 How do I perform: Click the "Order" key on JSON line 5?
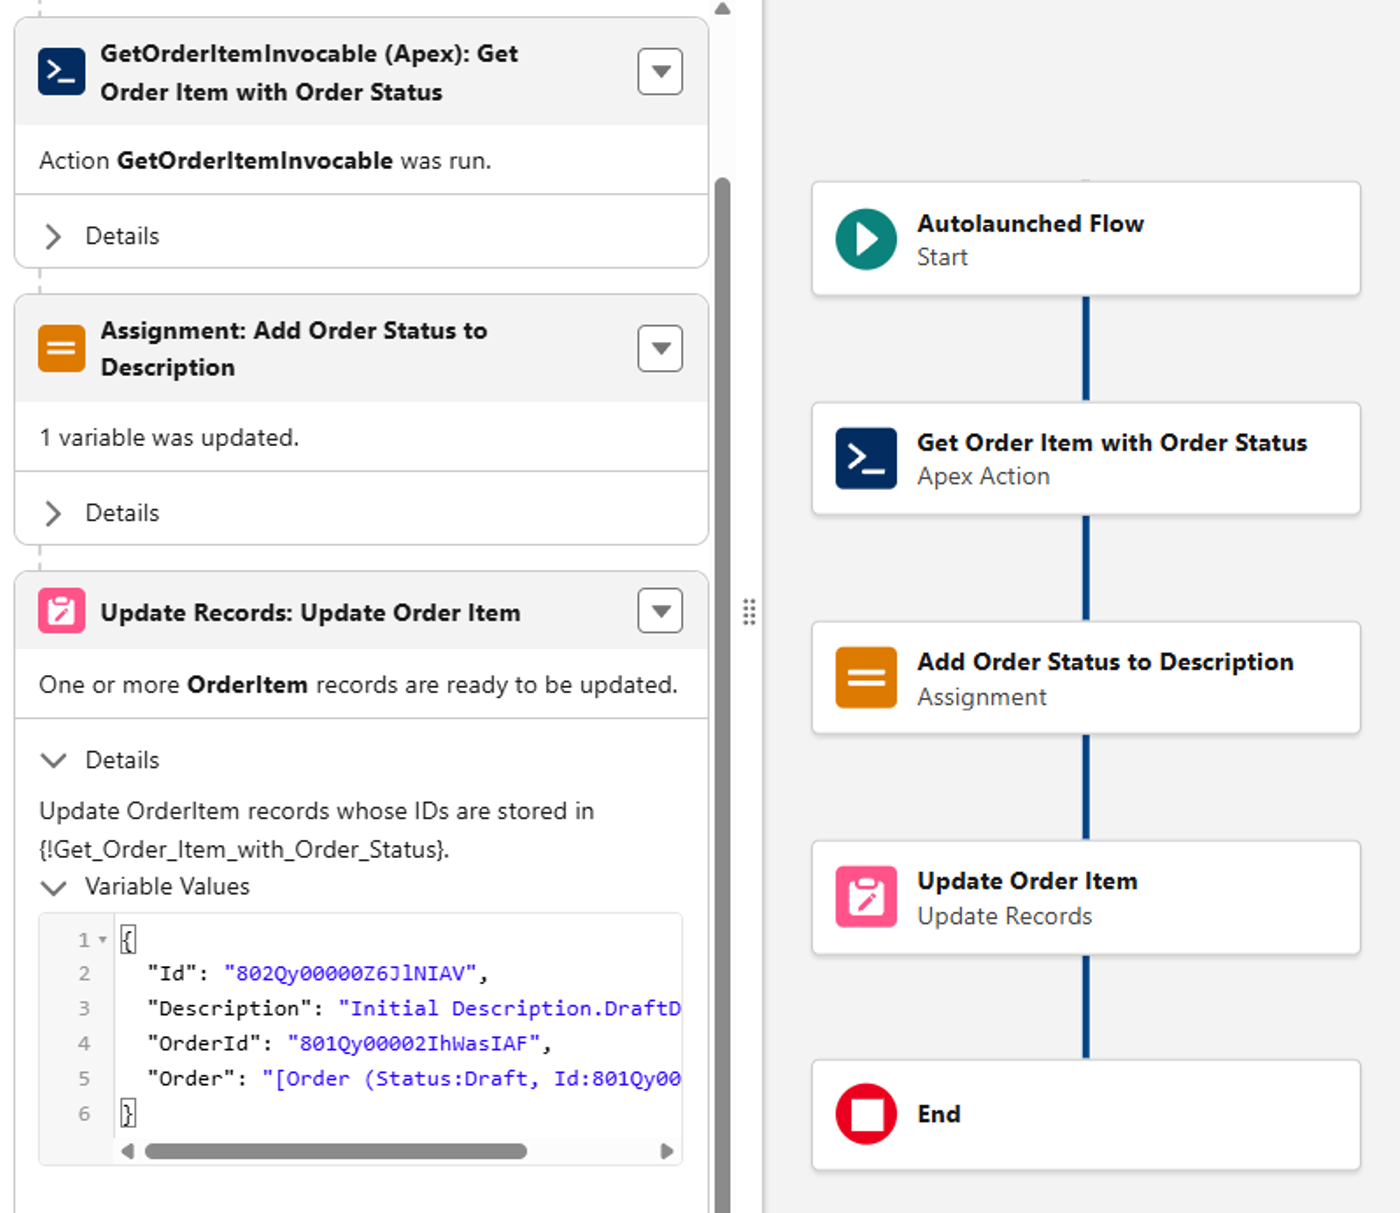click(x=191, y=1078)
